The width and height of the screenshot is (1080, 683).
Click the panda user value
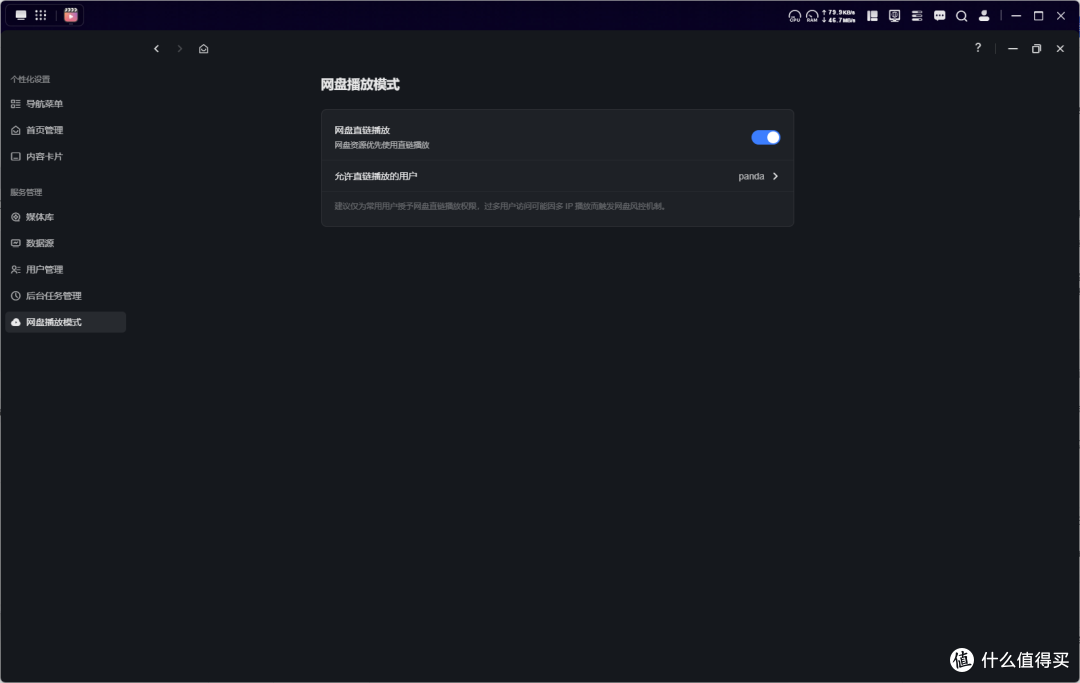tap(751, 176)
